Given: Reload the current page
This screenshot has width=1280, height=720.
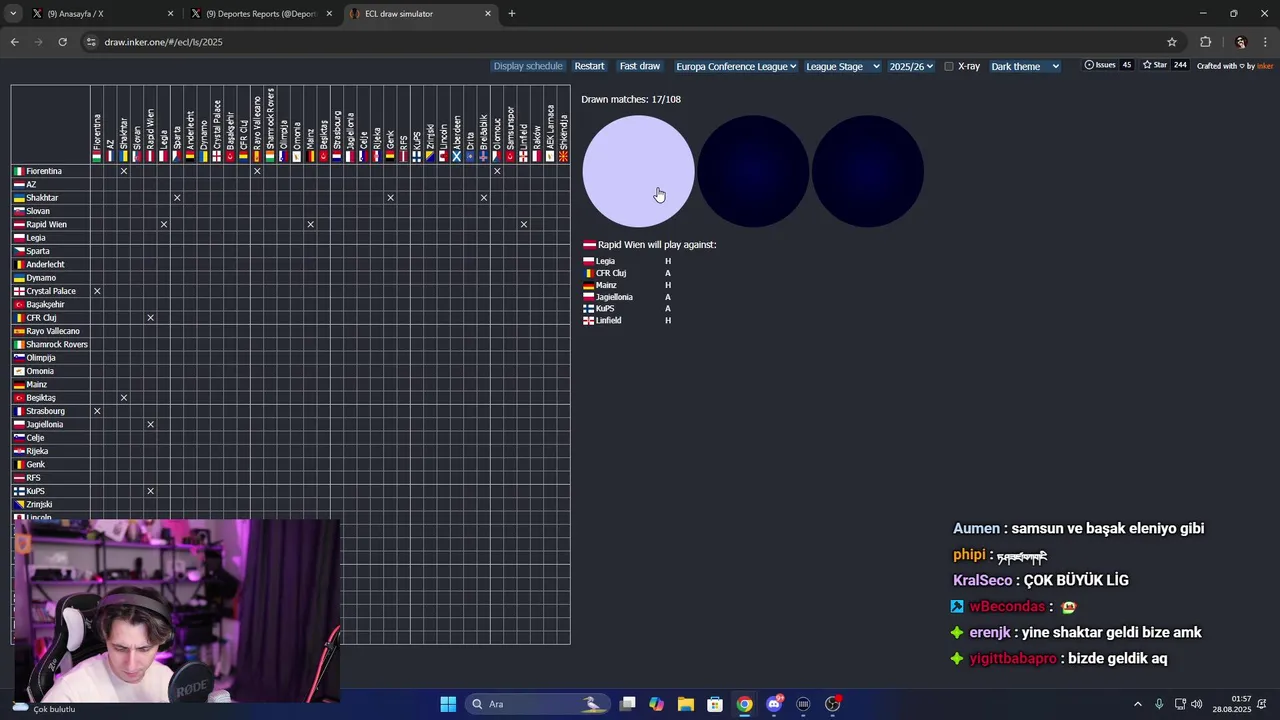Looking at the screenshot, I should click(62, 42).
